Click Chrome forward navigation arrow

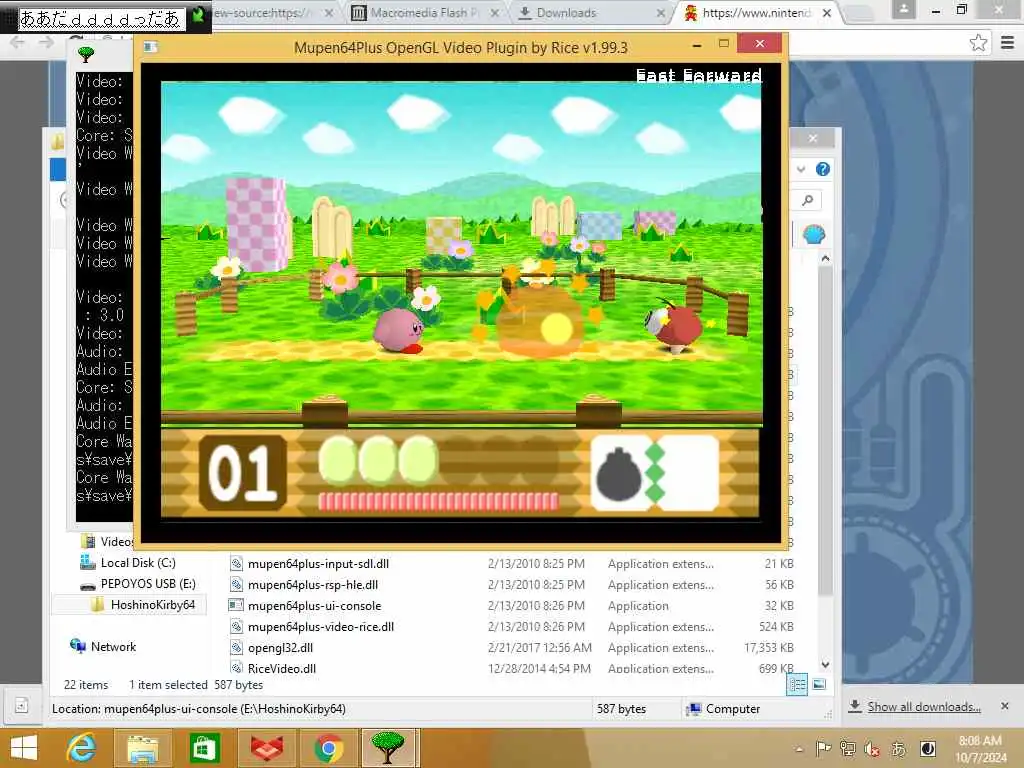[46, 42]
